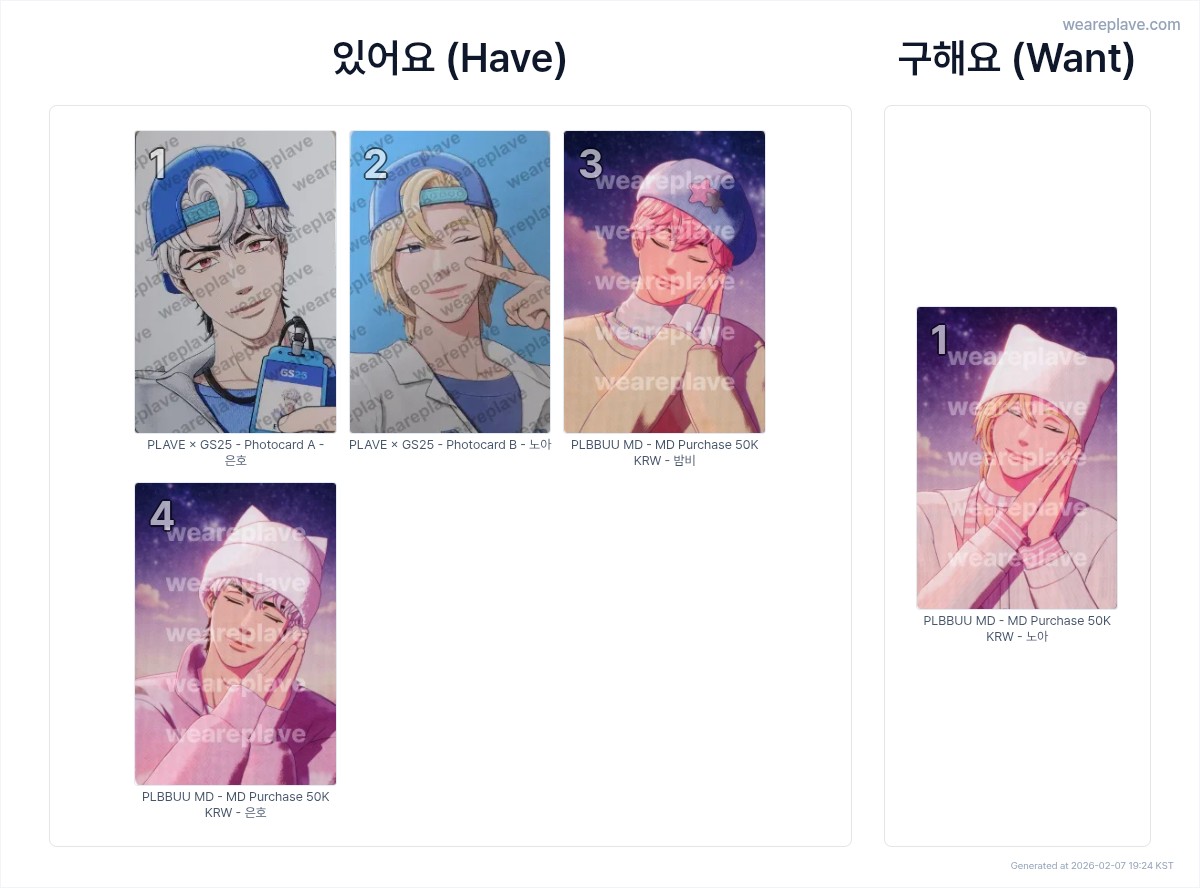Click the weareplave.com link at top right
1200x888 pixels.
click(x=1121, y=24)
